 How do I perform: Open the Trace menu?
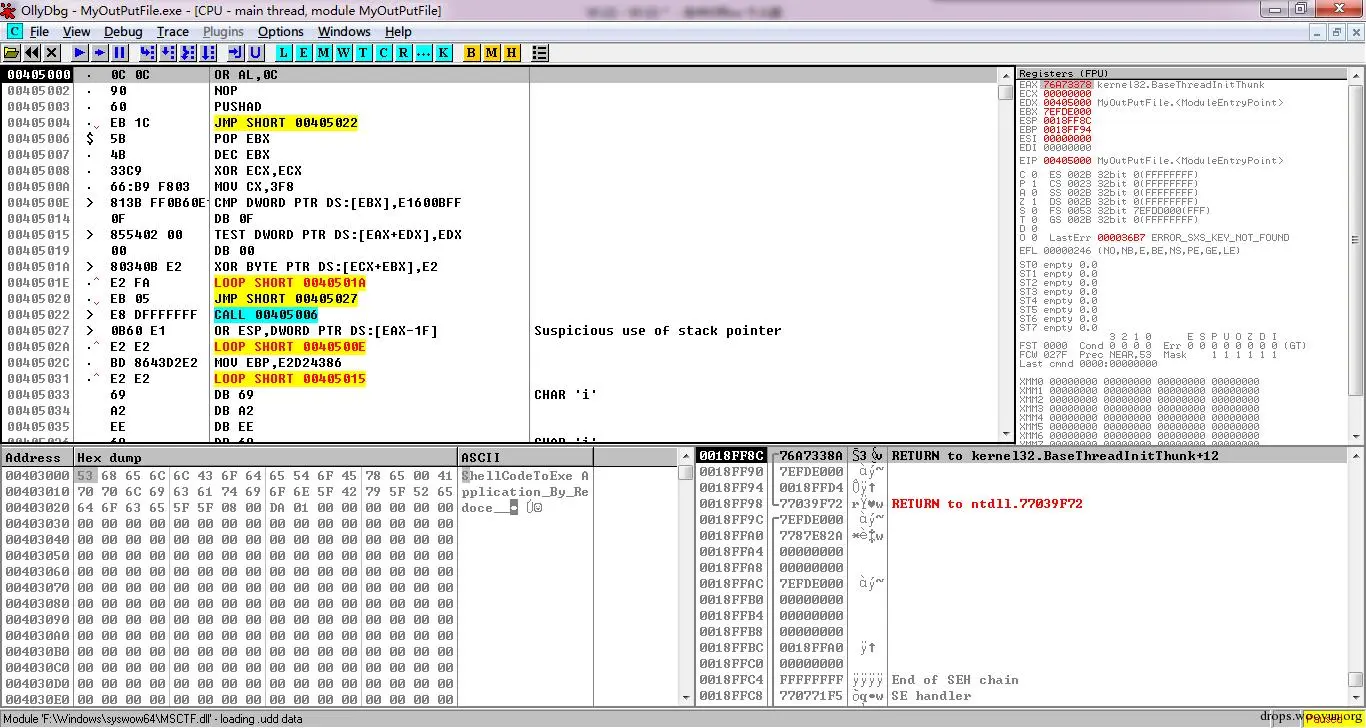click(173, 32)
